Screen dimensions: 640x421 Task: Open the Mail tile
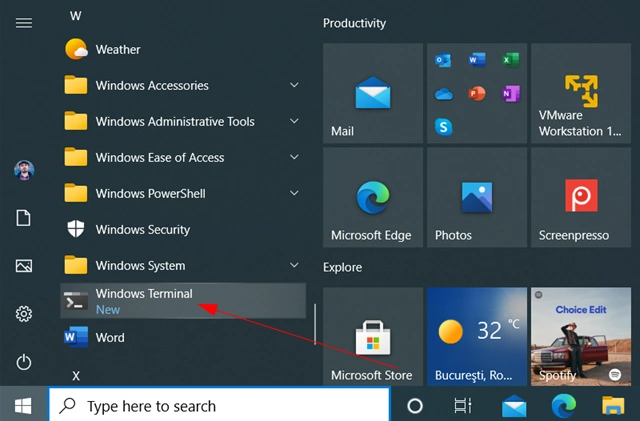click(373, 93)
